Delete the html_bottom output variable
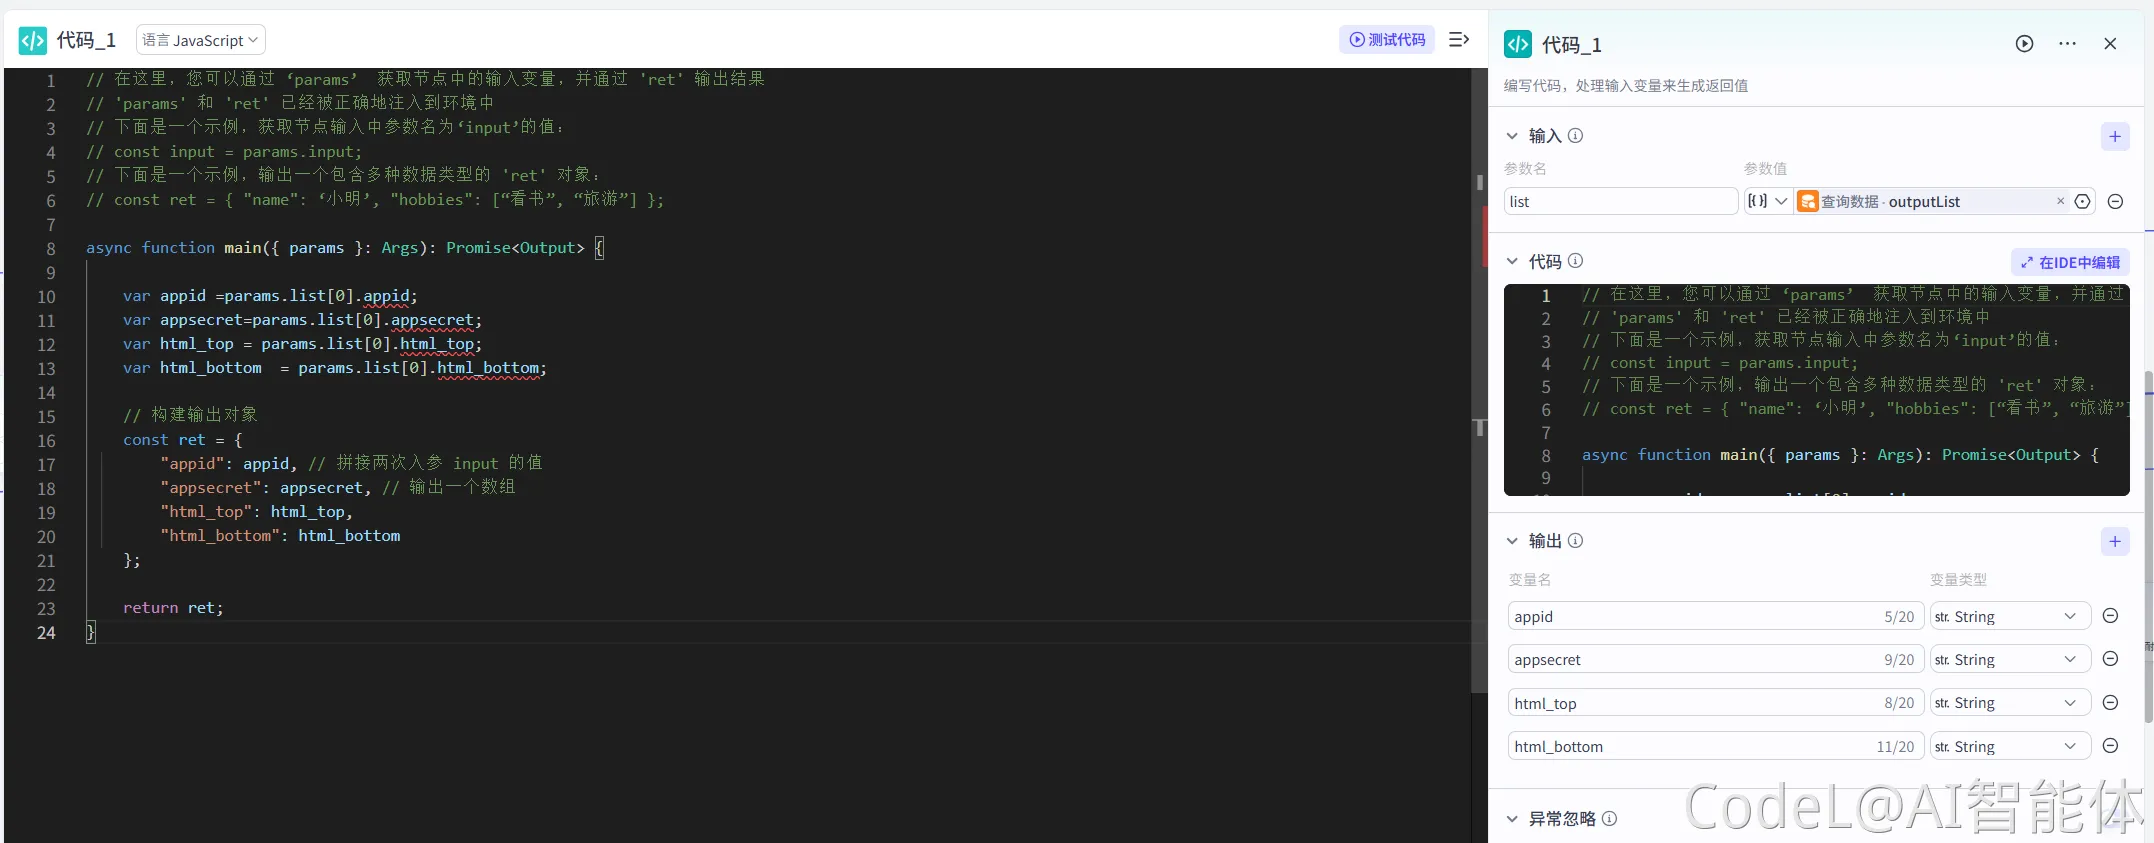Viewport: 2154px width, 843px height. [x=2110, y=746]
